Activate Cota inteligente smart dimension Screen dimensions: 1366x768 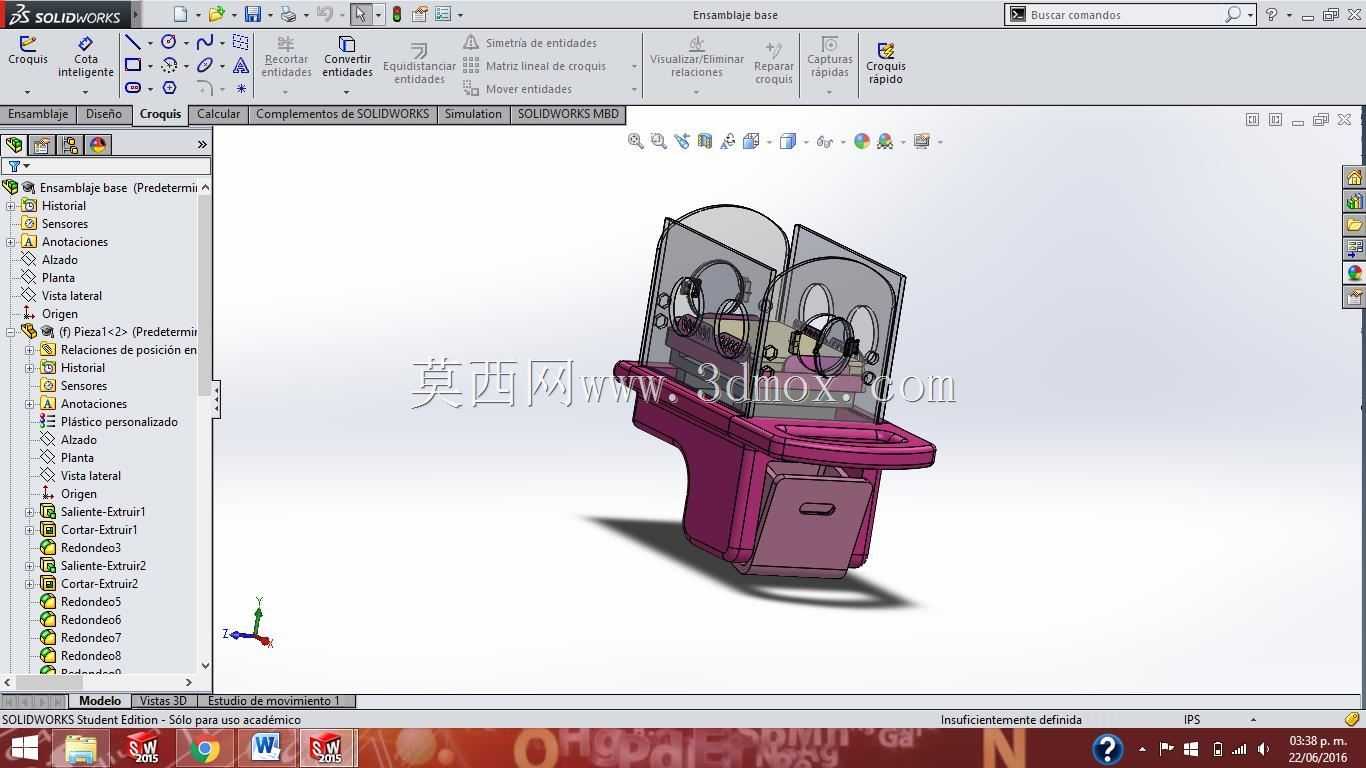tap(85, 57)
